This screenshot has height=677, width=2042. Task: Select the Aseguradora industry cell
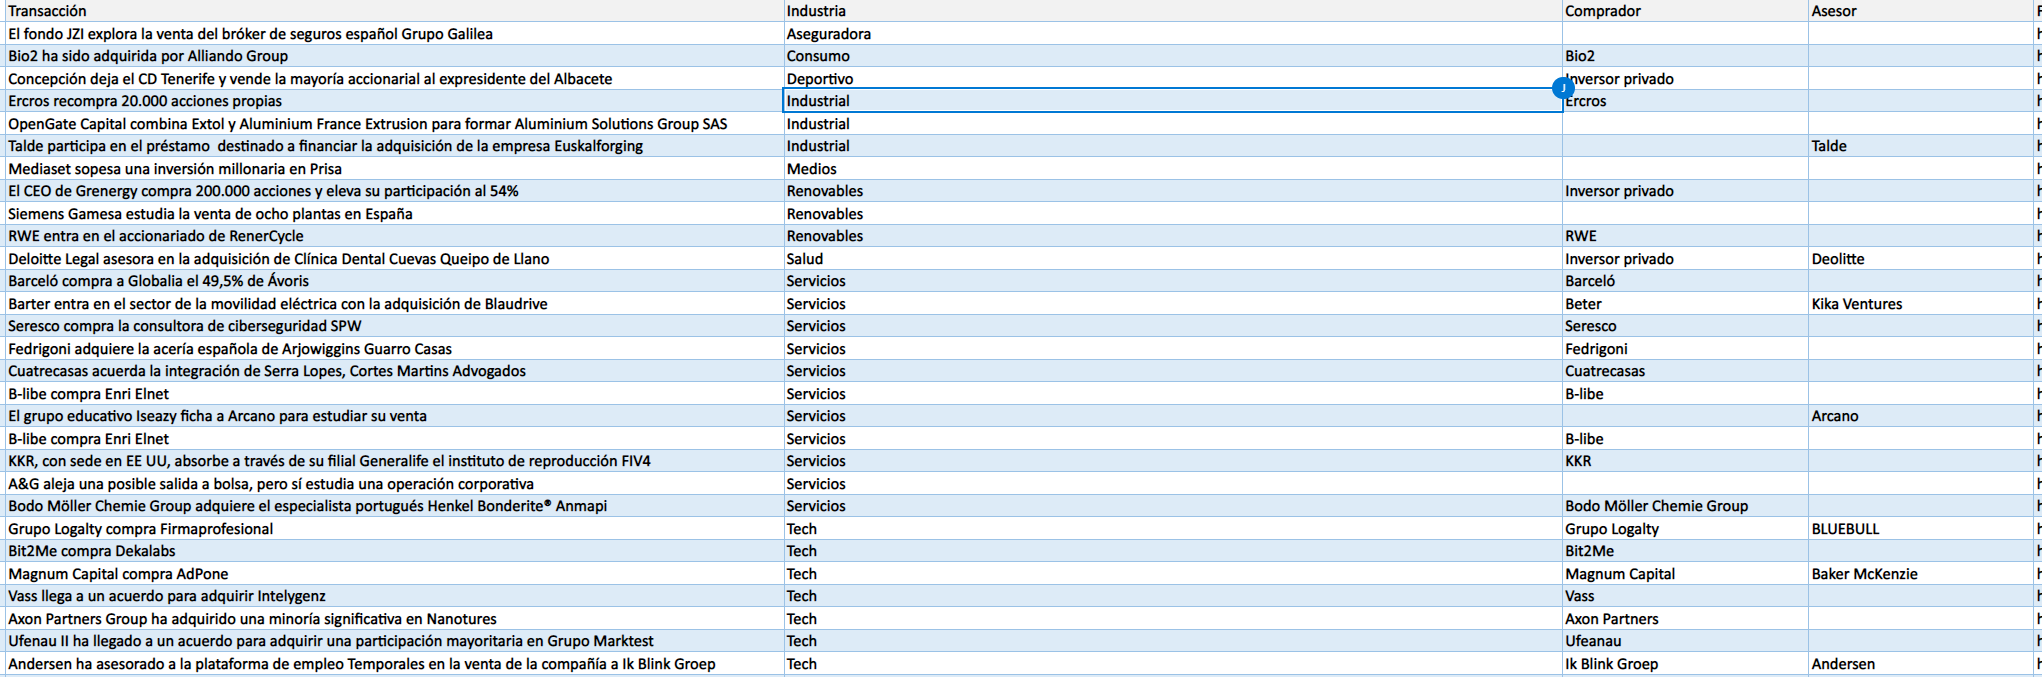[x=1173, y=34]
